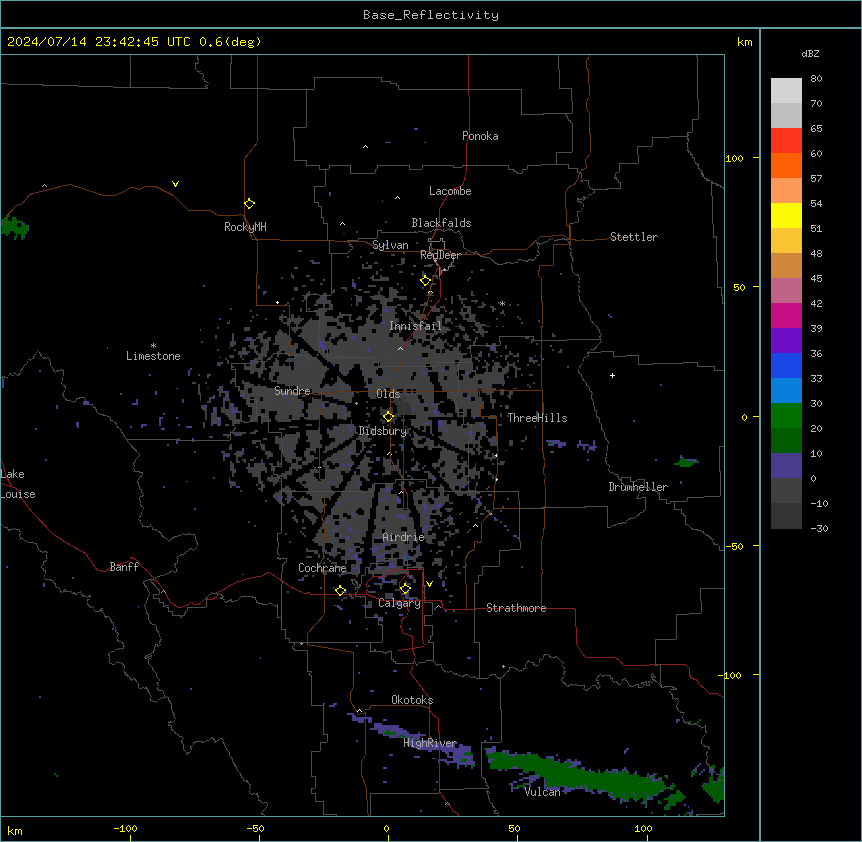Click the Banff label
The width and height of the screenshot is (862, 842).
point(124,567)
